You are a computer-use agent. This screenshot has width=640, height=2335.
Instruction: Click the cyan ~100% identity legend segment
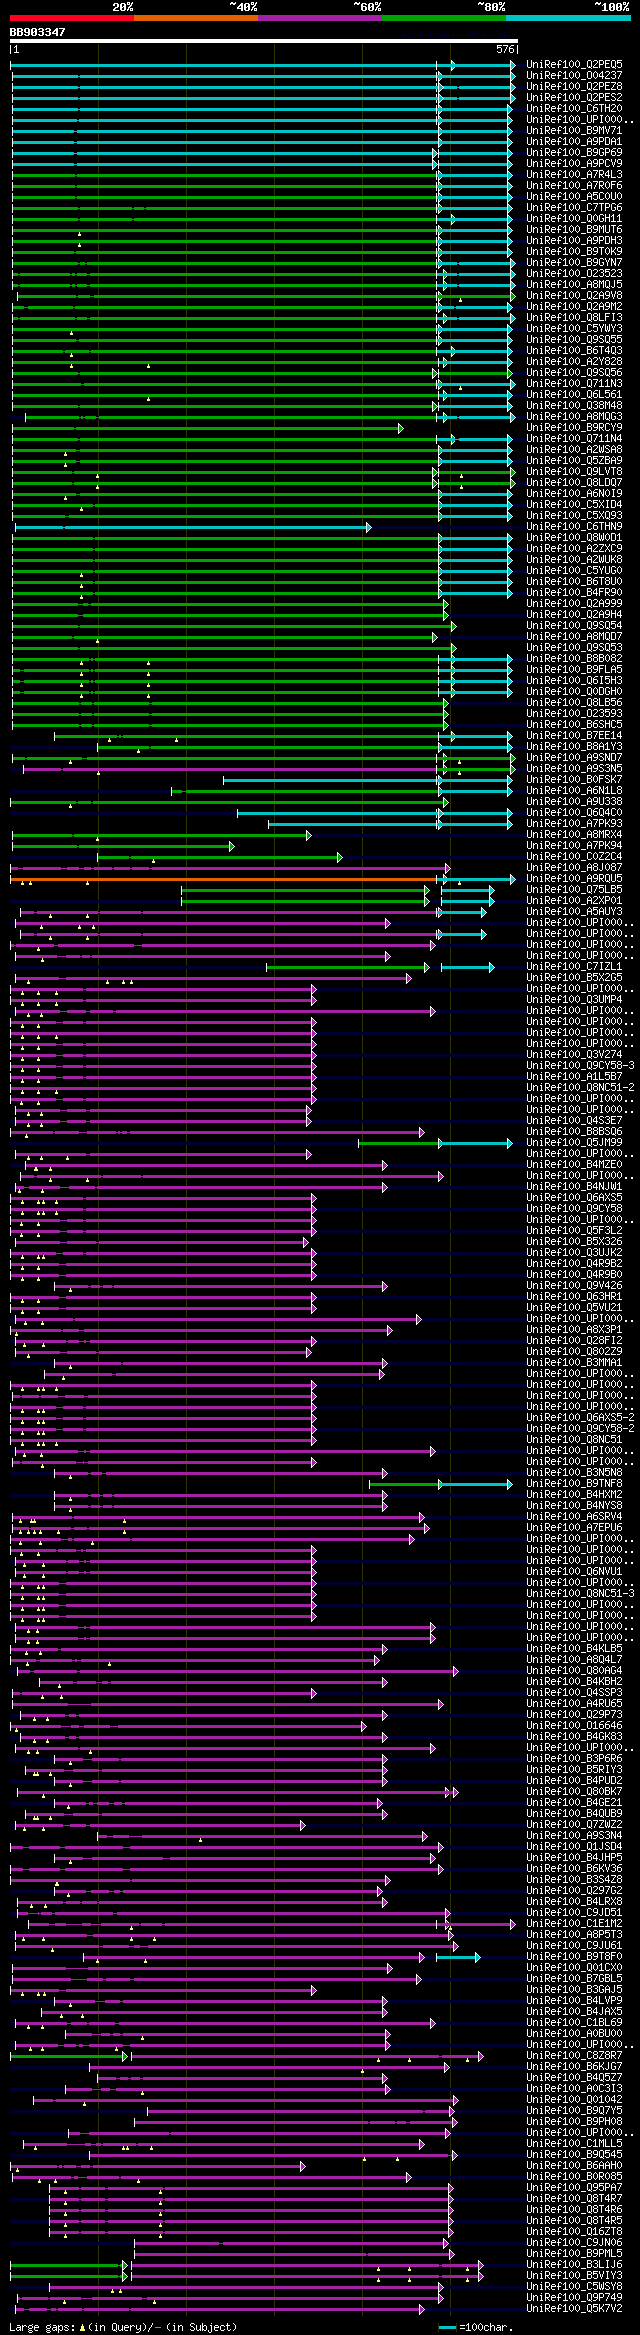point(568,18)
